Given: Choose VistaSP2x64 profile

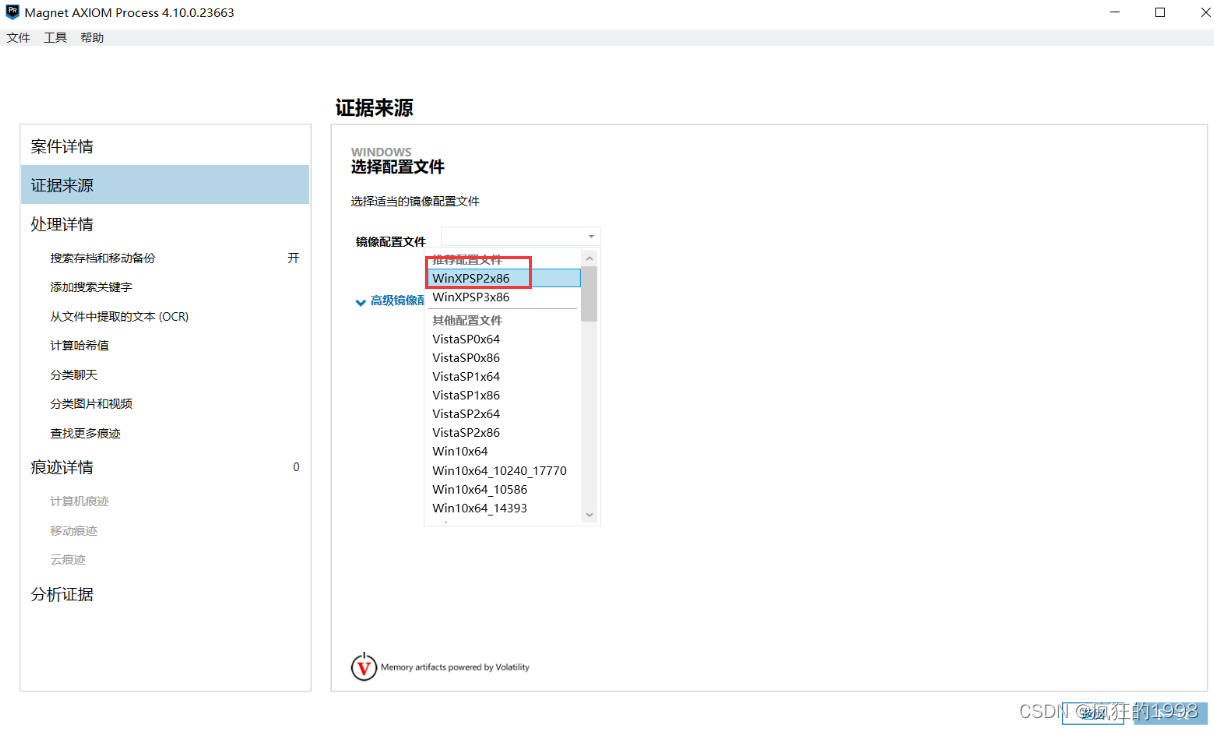Looking at the screenshot, I should (x=503, y=414).
